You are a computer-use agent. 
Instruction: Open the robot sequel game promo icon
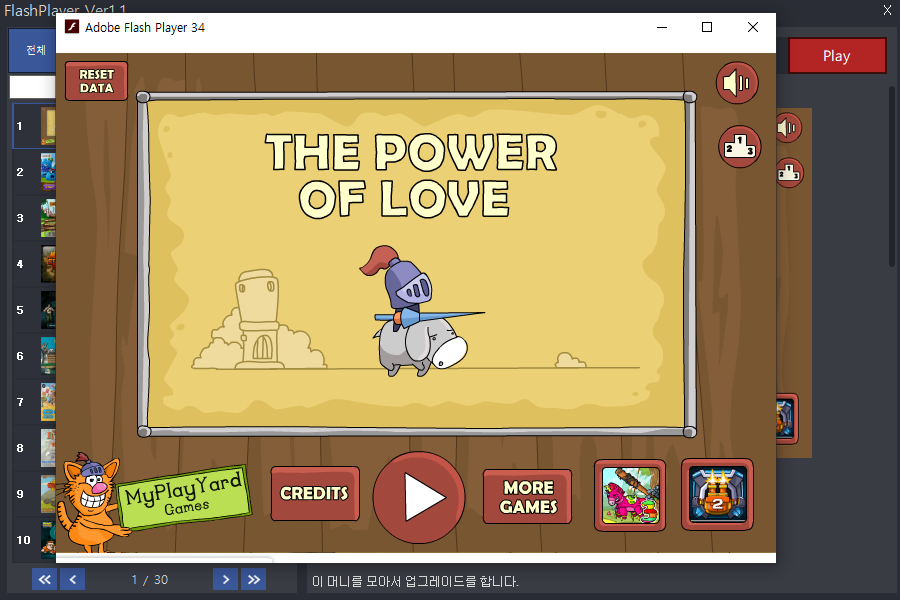[x=717, y=494]
